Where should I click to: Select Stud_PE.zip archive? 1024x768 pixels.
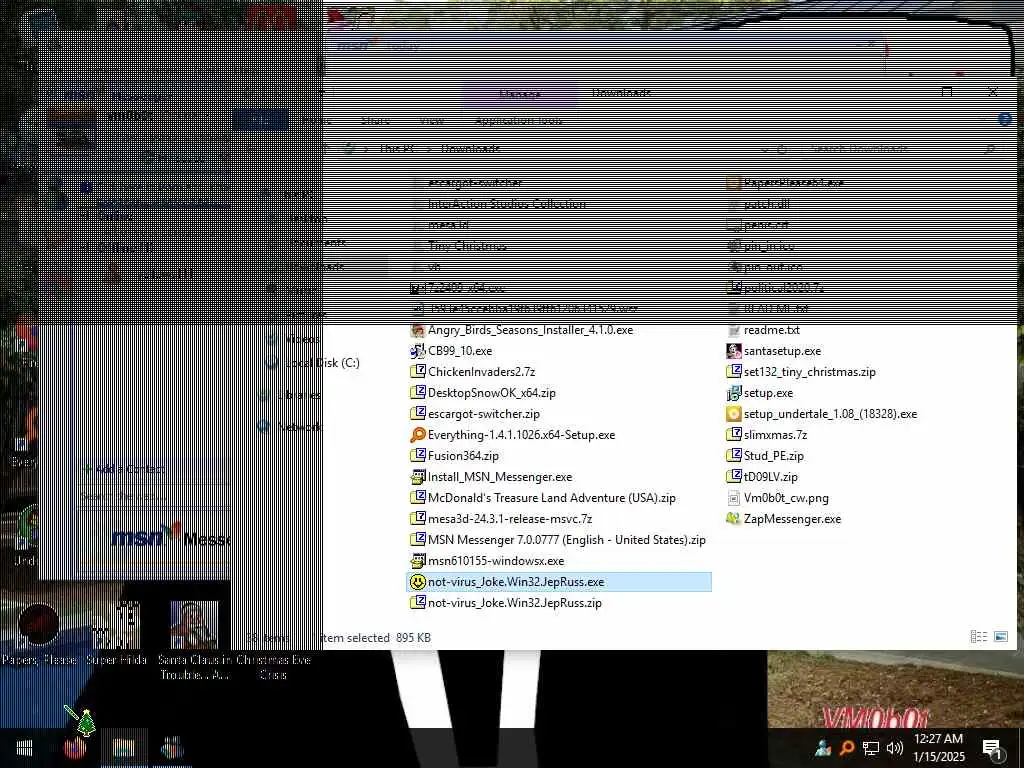[765, 456]
